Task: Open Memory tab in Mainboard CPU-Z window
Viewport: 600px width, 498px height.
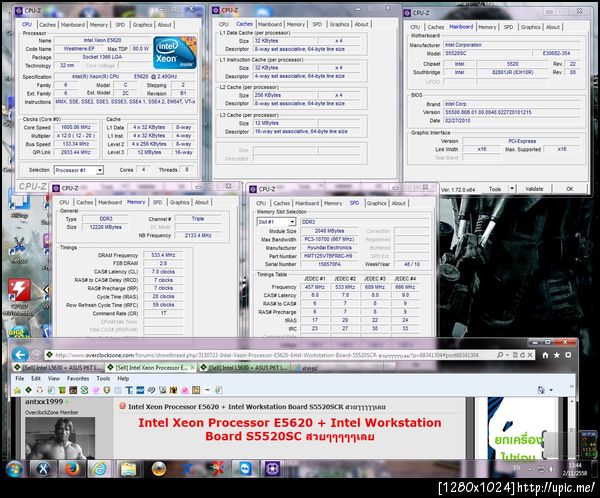Action: click(487, 27)
